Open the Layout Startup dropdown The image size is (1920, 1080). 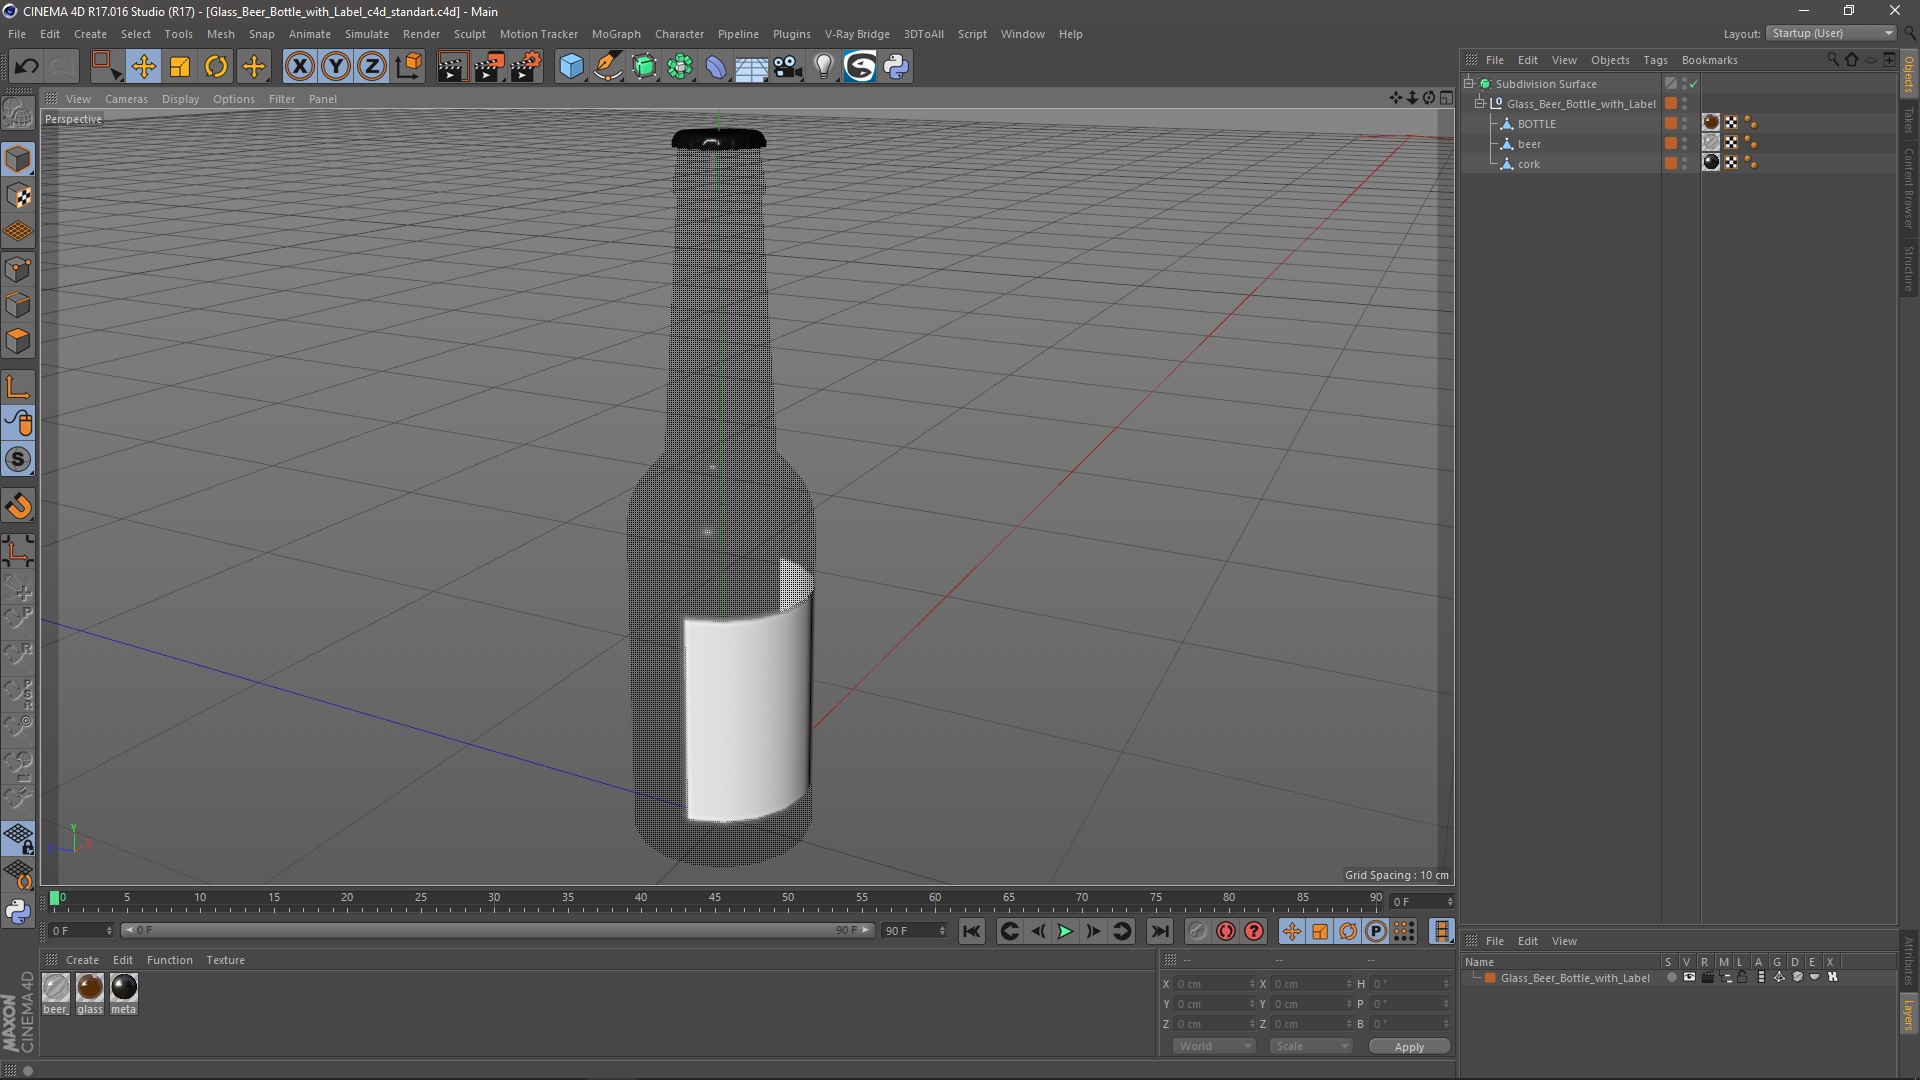[1832, 33]
